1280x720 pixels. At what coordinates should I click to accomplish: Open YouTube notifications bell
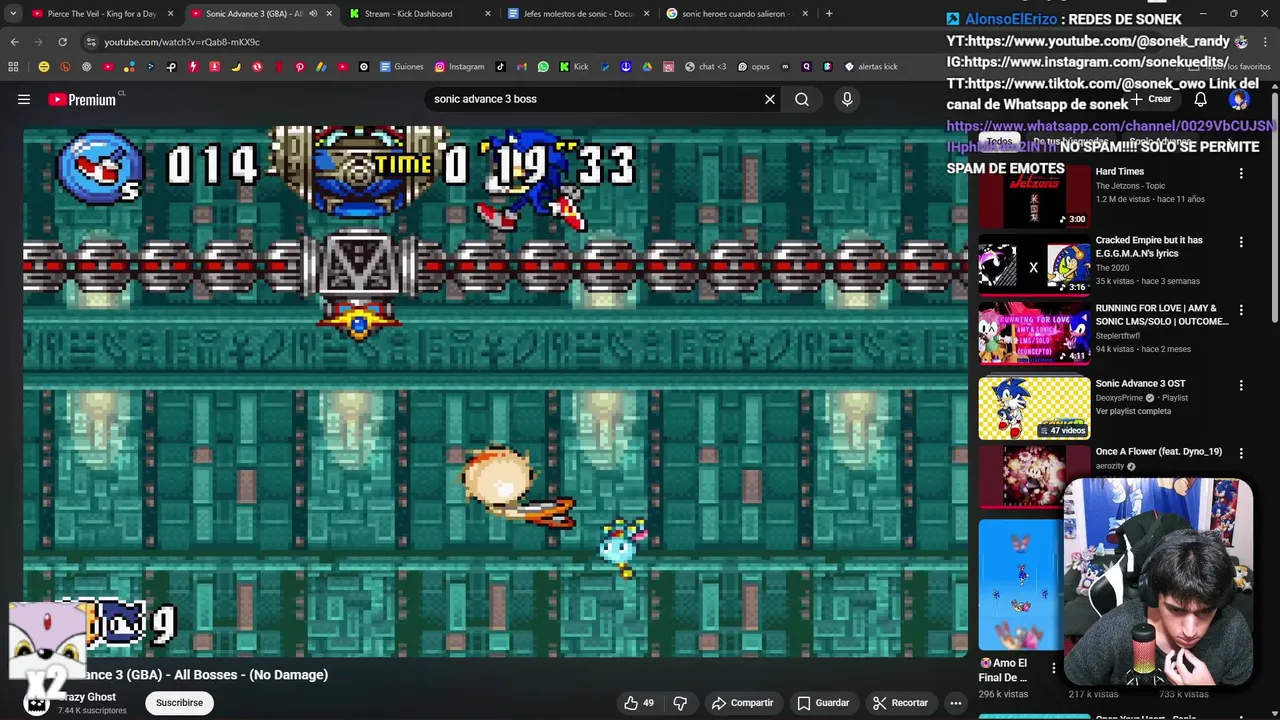[x=1201, y=99]
